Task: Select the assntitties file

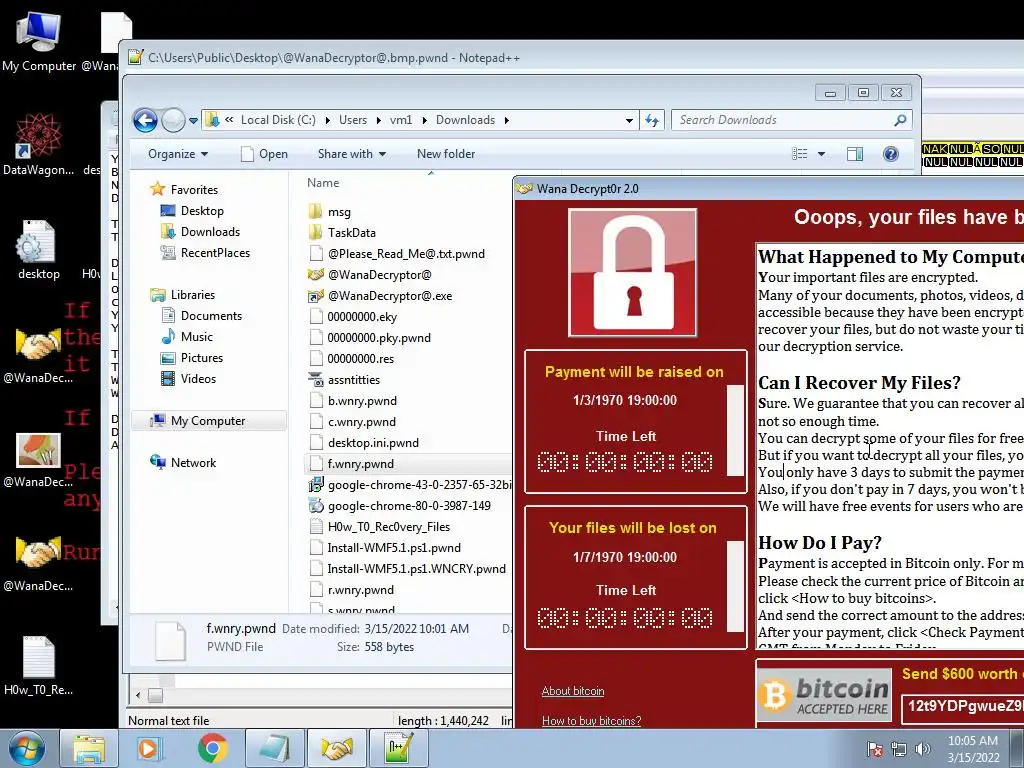Action: coord(344,379)
